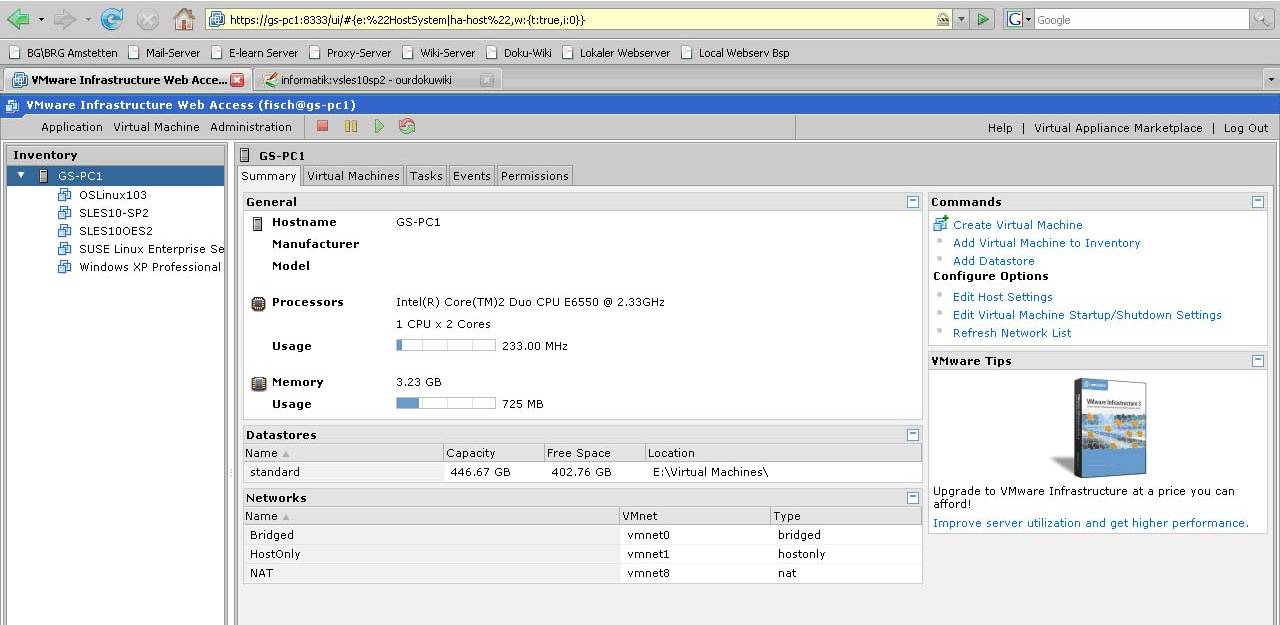Click the red Power Off toolbar icon
Viewport: 1280px width, 625px height.
pos(322,126)
